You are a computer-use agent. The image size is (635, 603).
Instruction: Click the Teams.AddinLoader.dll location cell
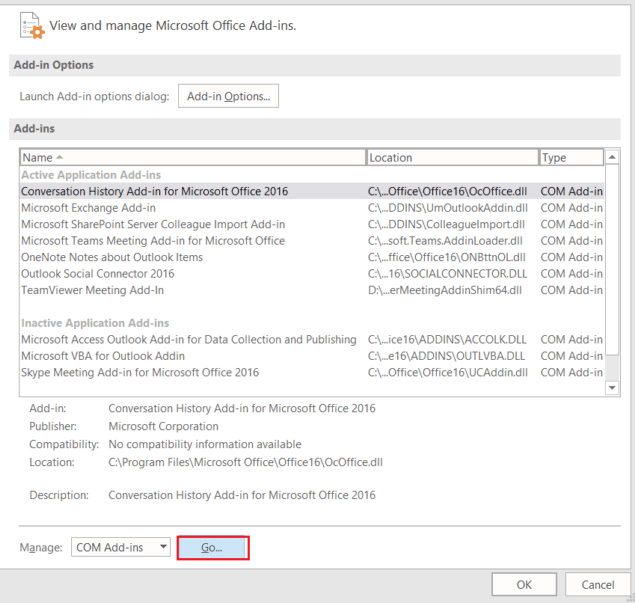(445, 241)
